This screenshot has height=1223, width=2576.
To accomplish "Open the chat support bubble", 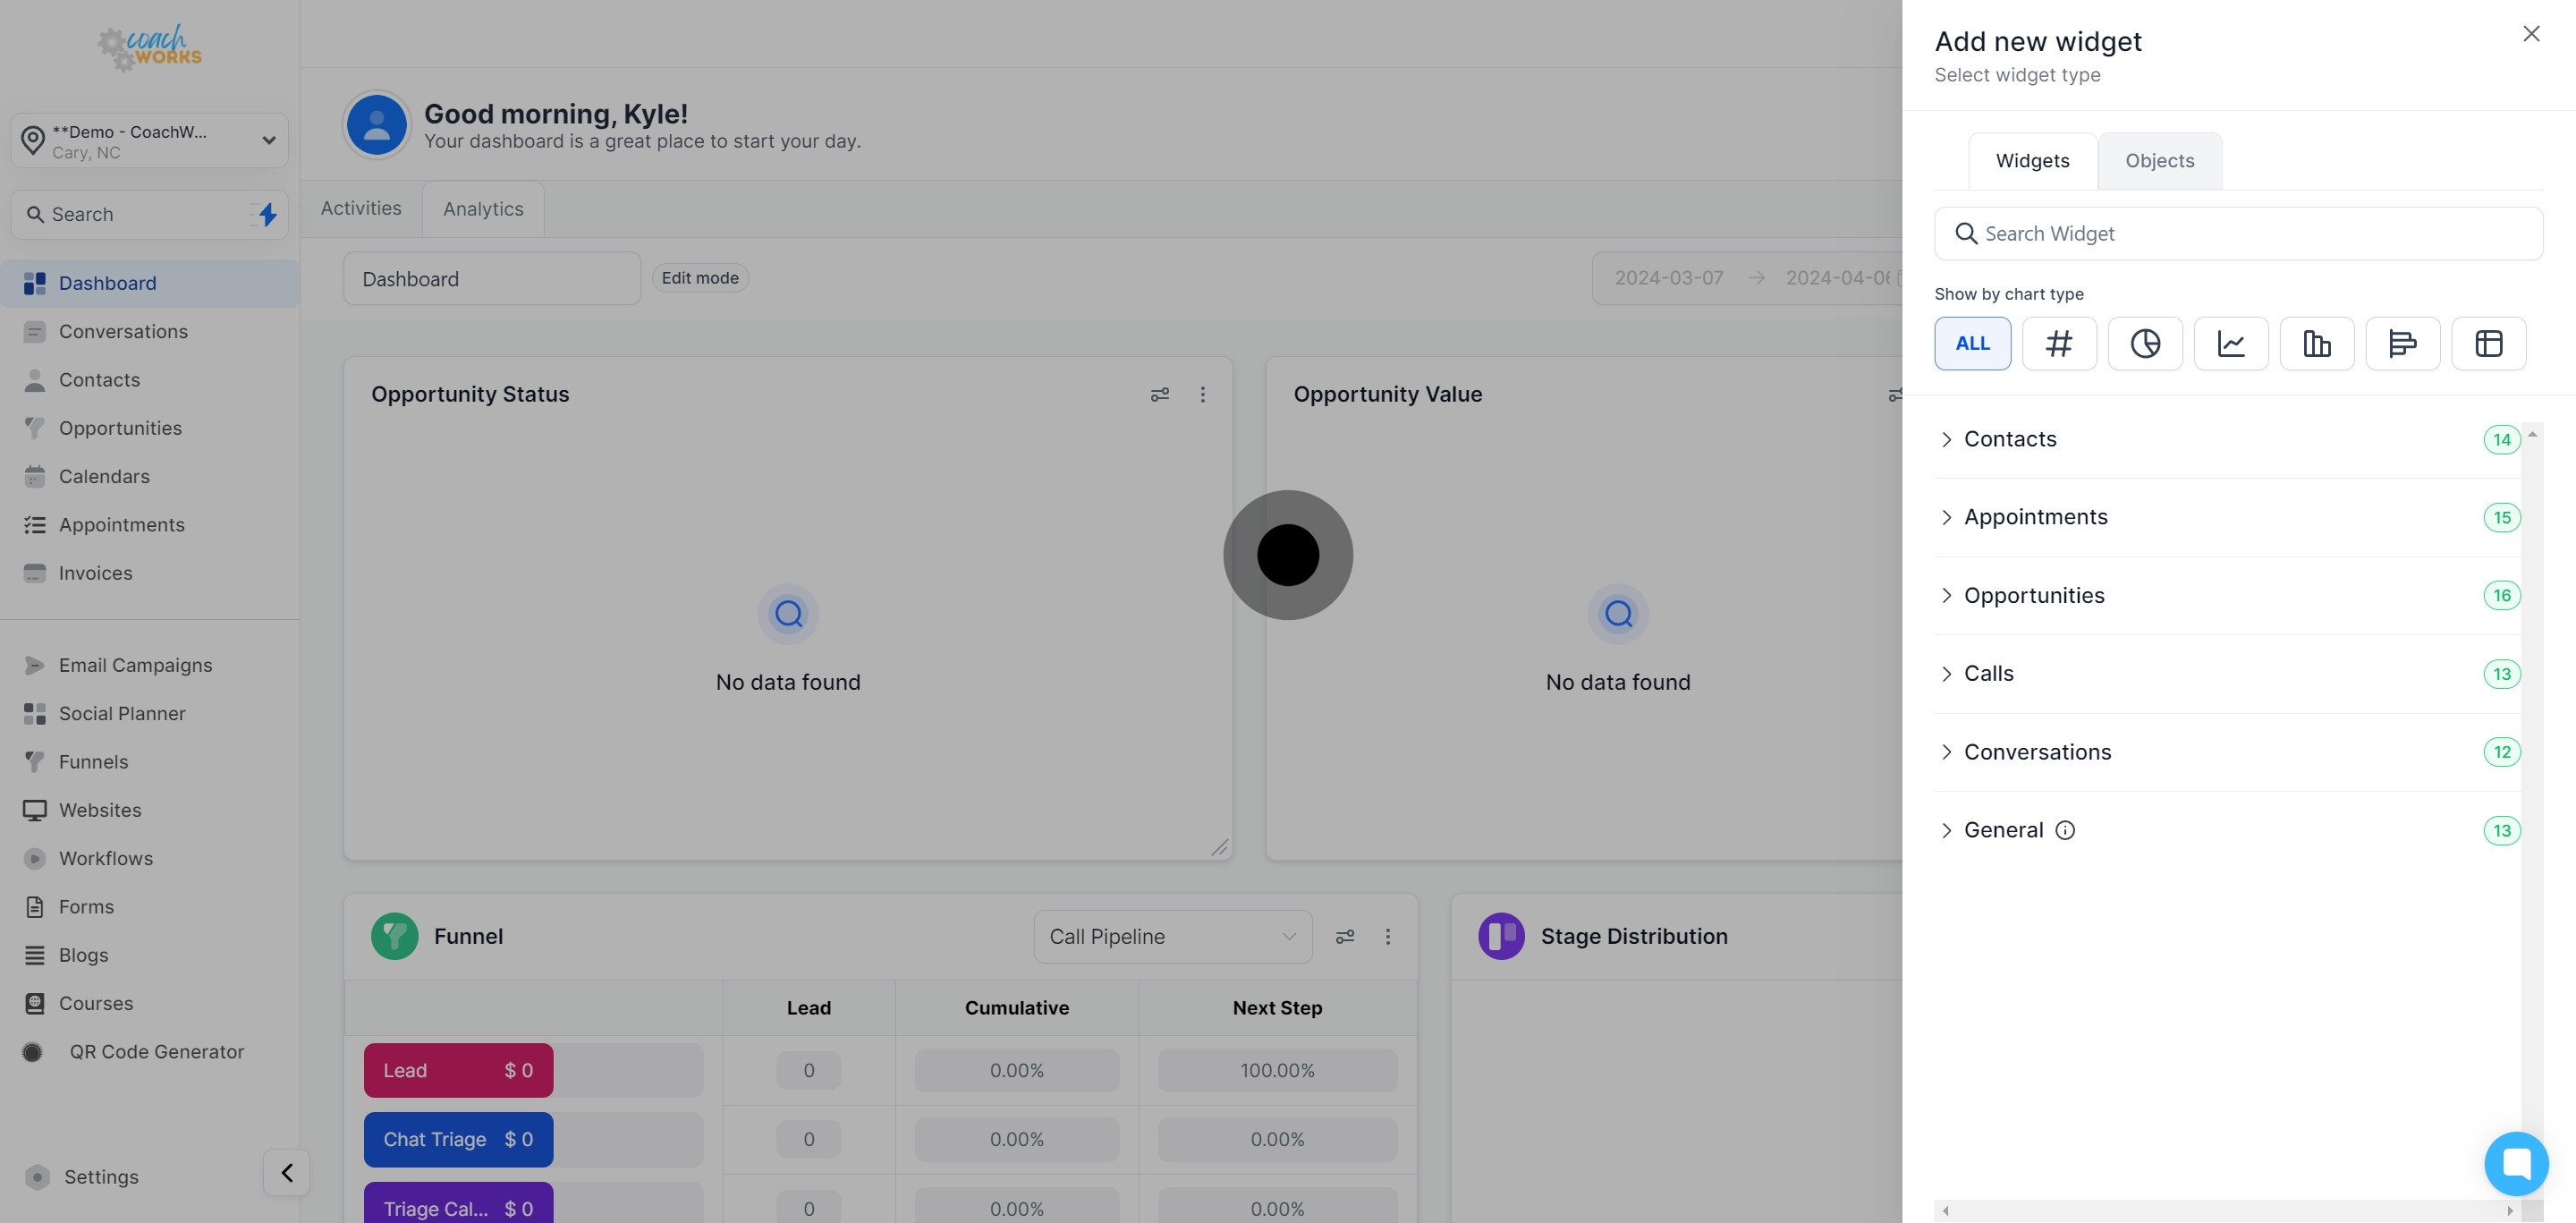I will coord(2515,1163).
